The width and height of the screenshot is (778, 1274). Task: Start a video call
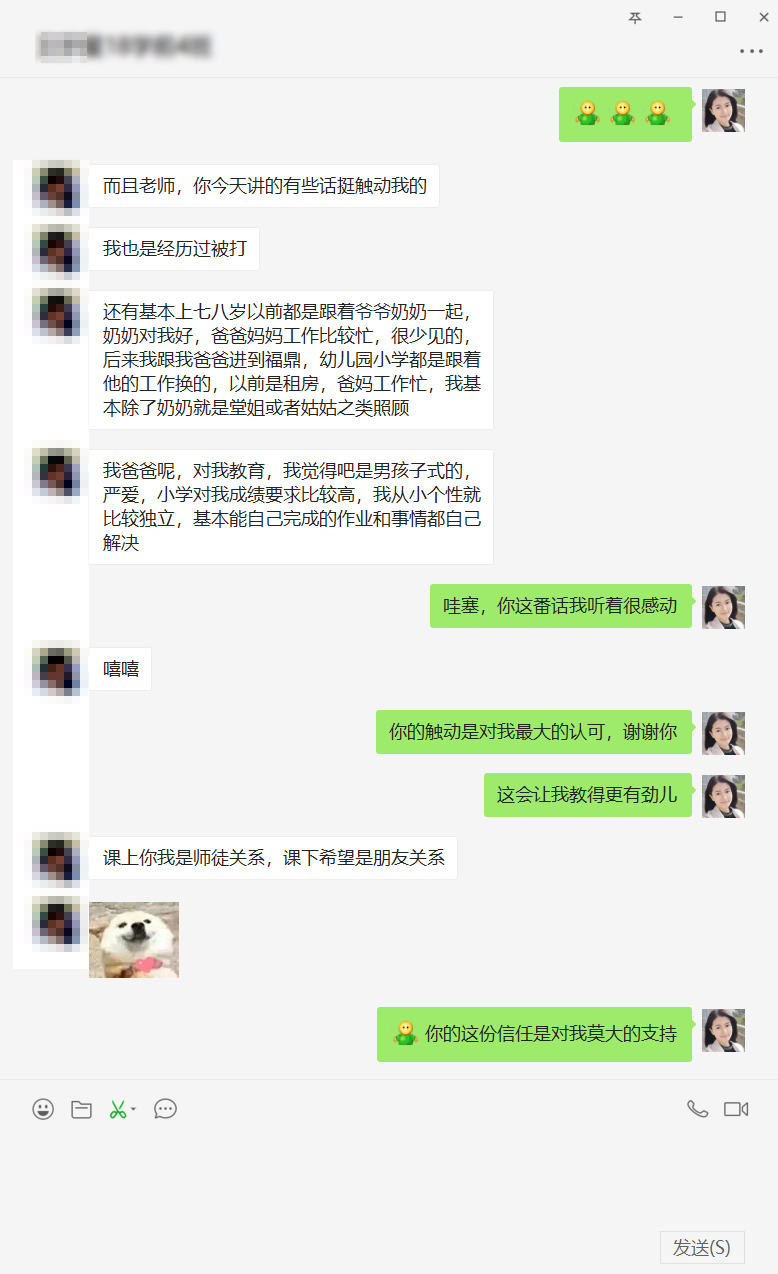[736, 1109]
